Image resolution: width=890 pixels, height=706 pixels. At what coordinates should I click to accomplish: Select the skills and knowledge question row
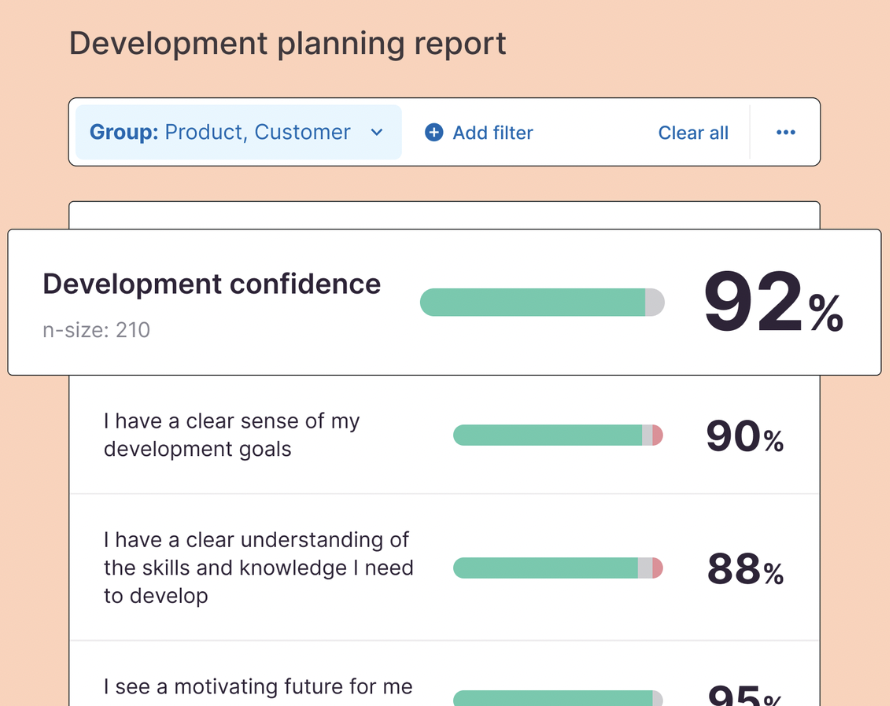tap(258, 568)
